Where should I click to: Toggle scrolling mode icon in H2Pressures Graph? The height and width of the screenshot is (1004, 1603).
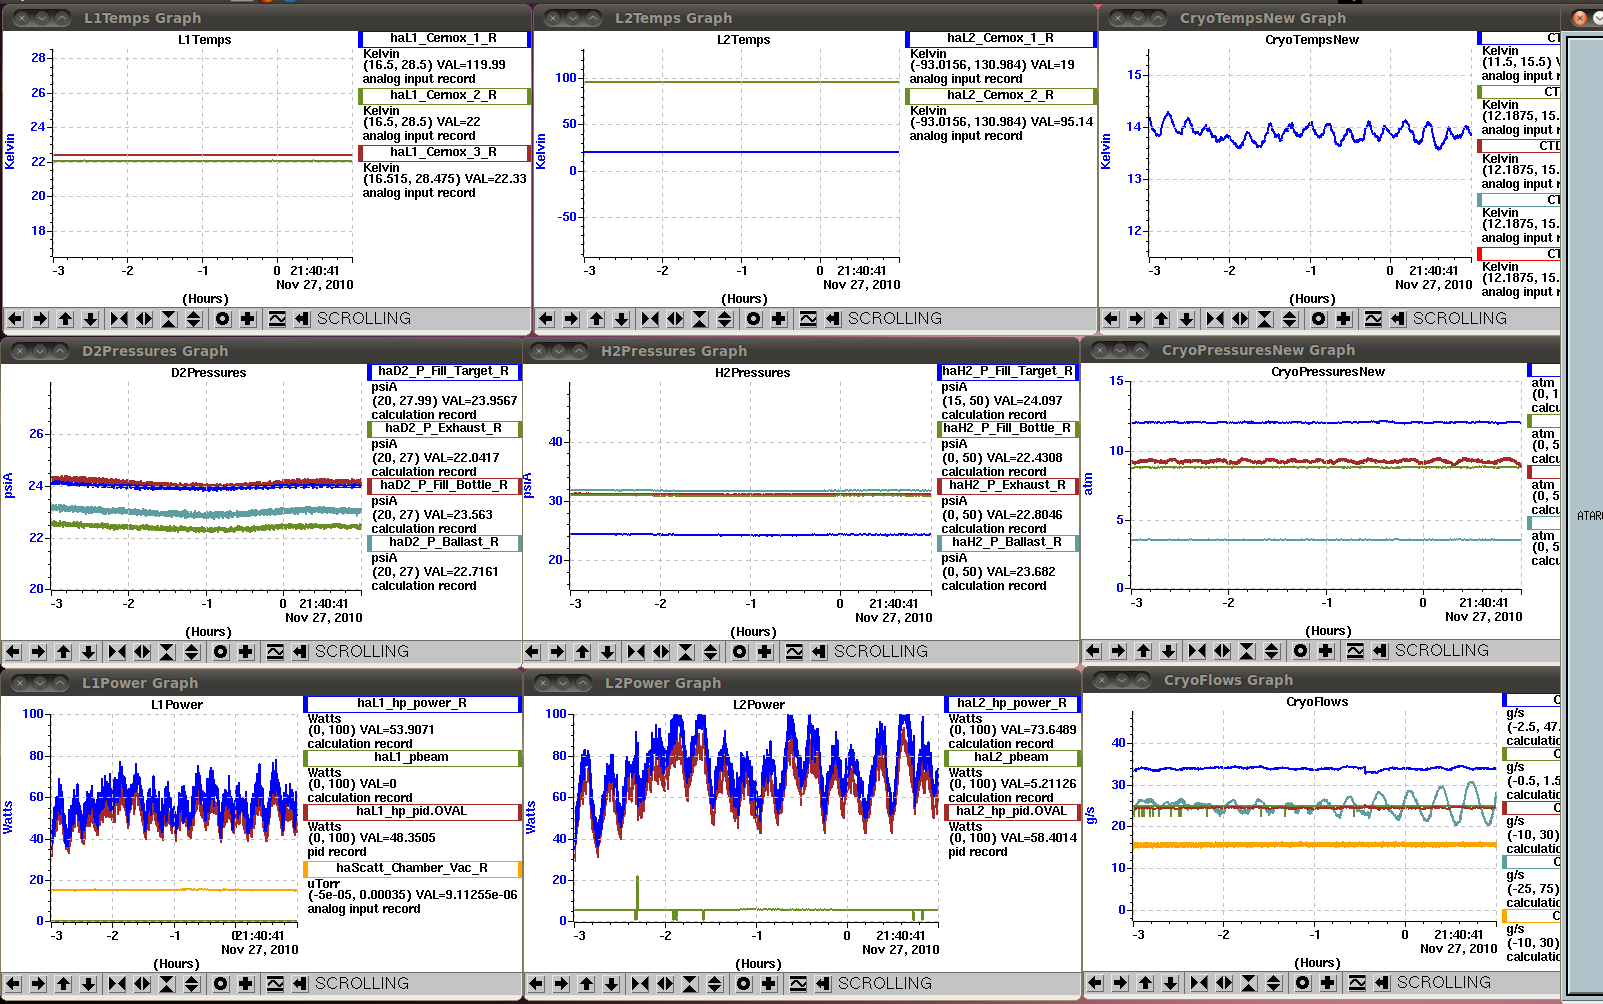coord(819,652)
